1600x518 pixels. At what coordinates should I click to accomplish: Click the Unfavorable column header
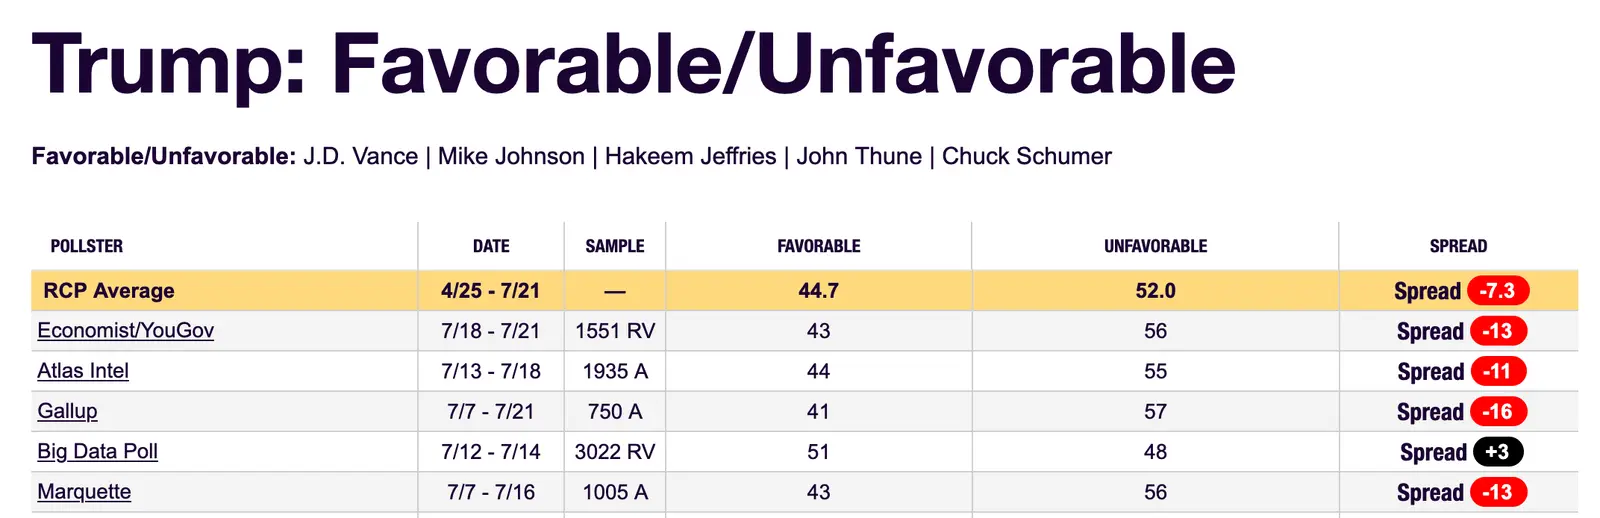1155,246
